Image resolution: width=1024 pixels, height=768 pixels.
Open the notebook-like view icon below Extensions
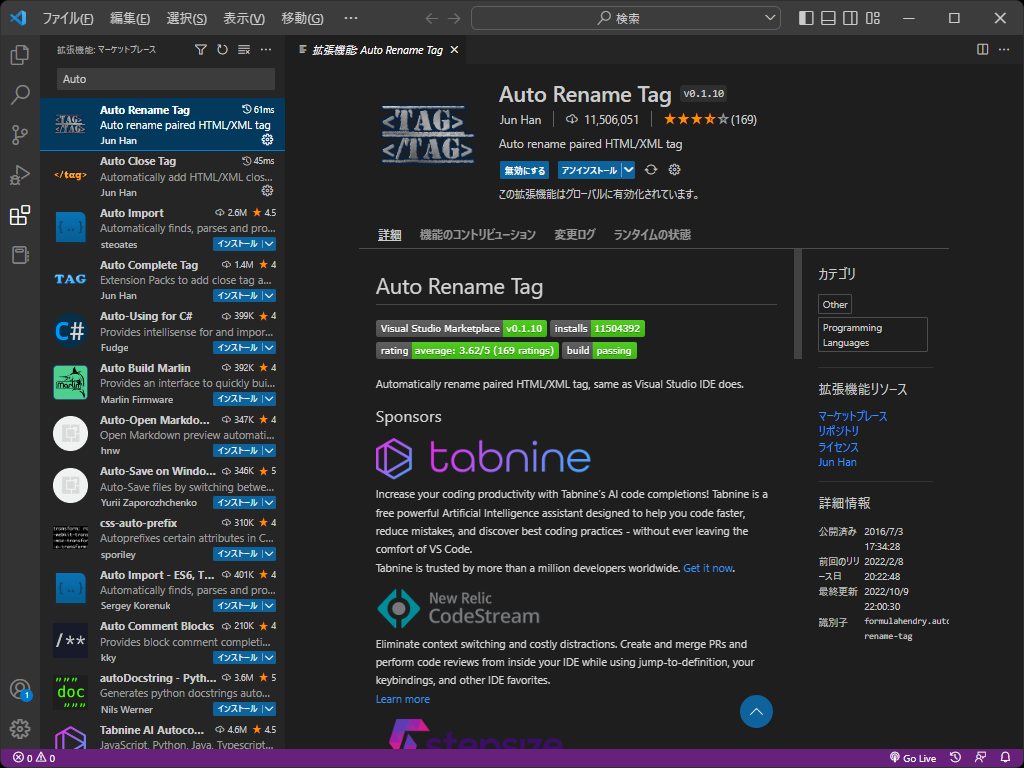20,255
